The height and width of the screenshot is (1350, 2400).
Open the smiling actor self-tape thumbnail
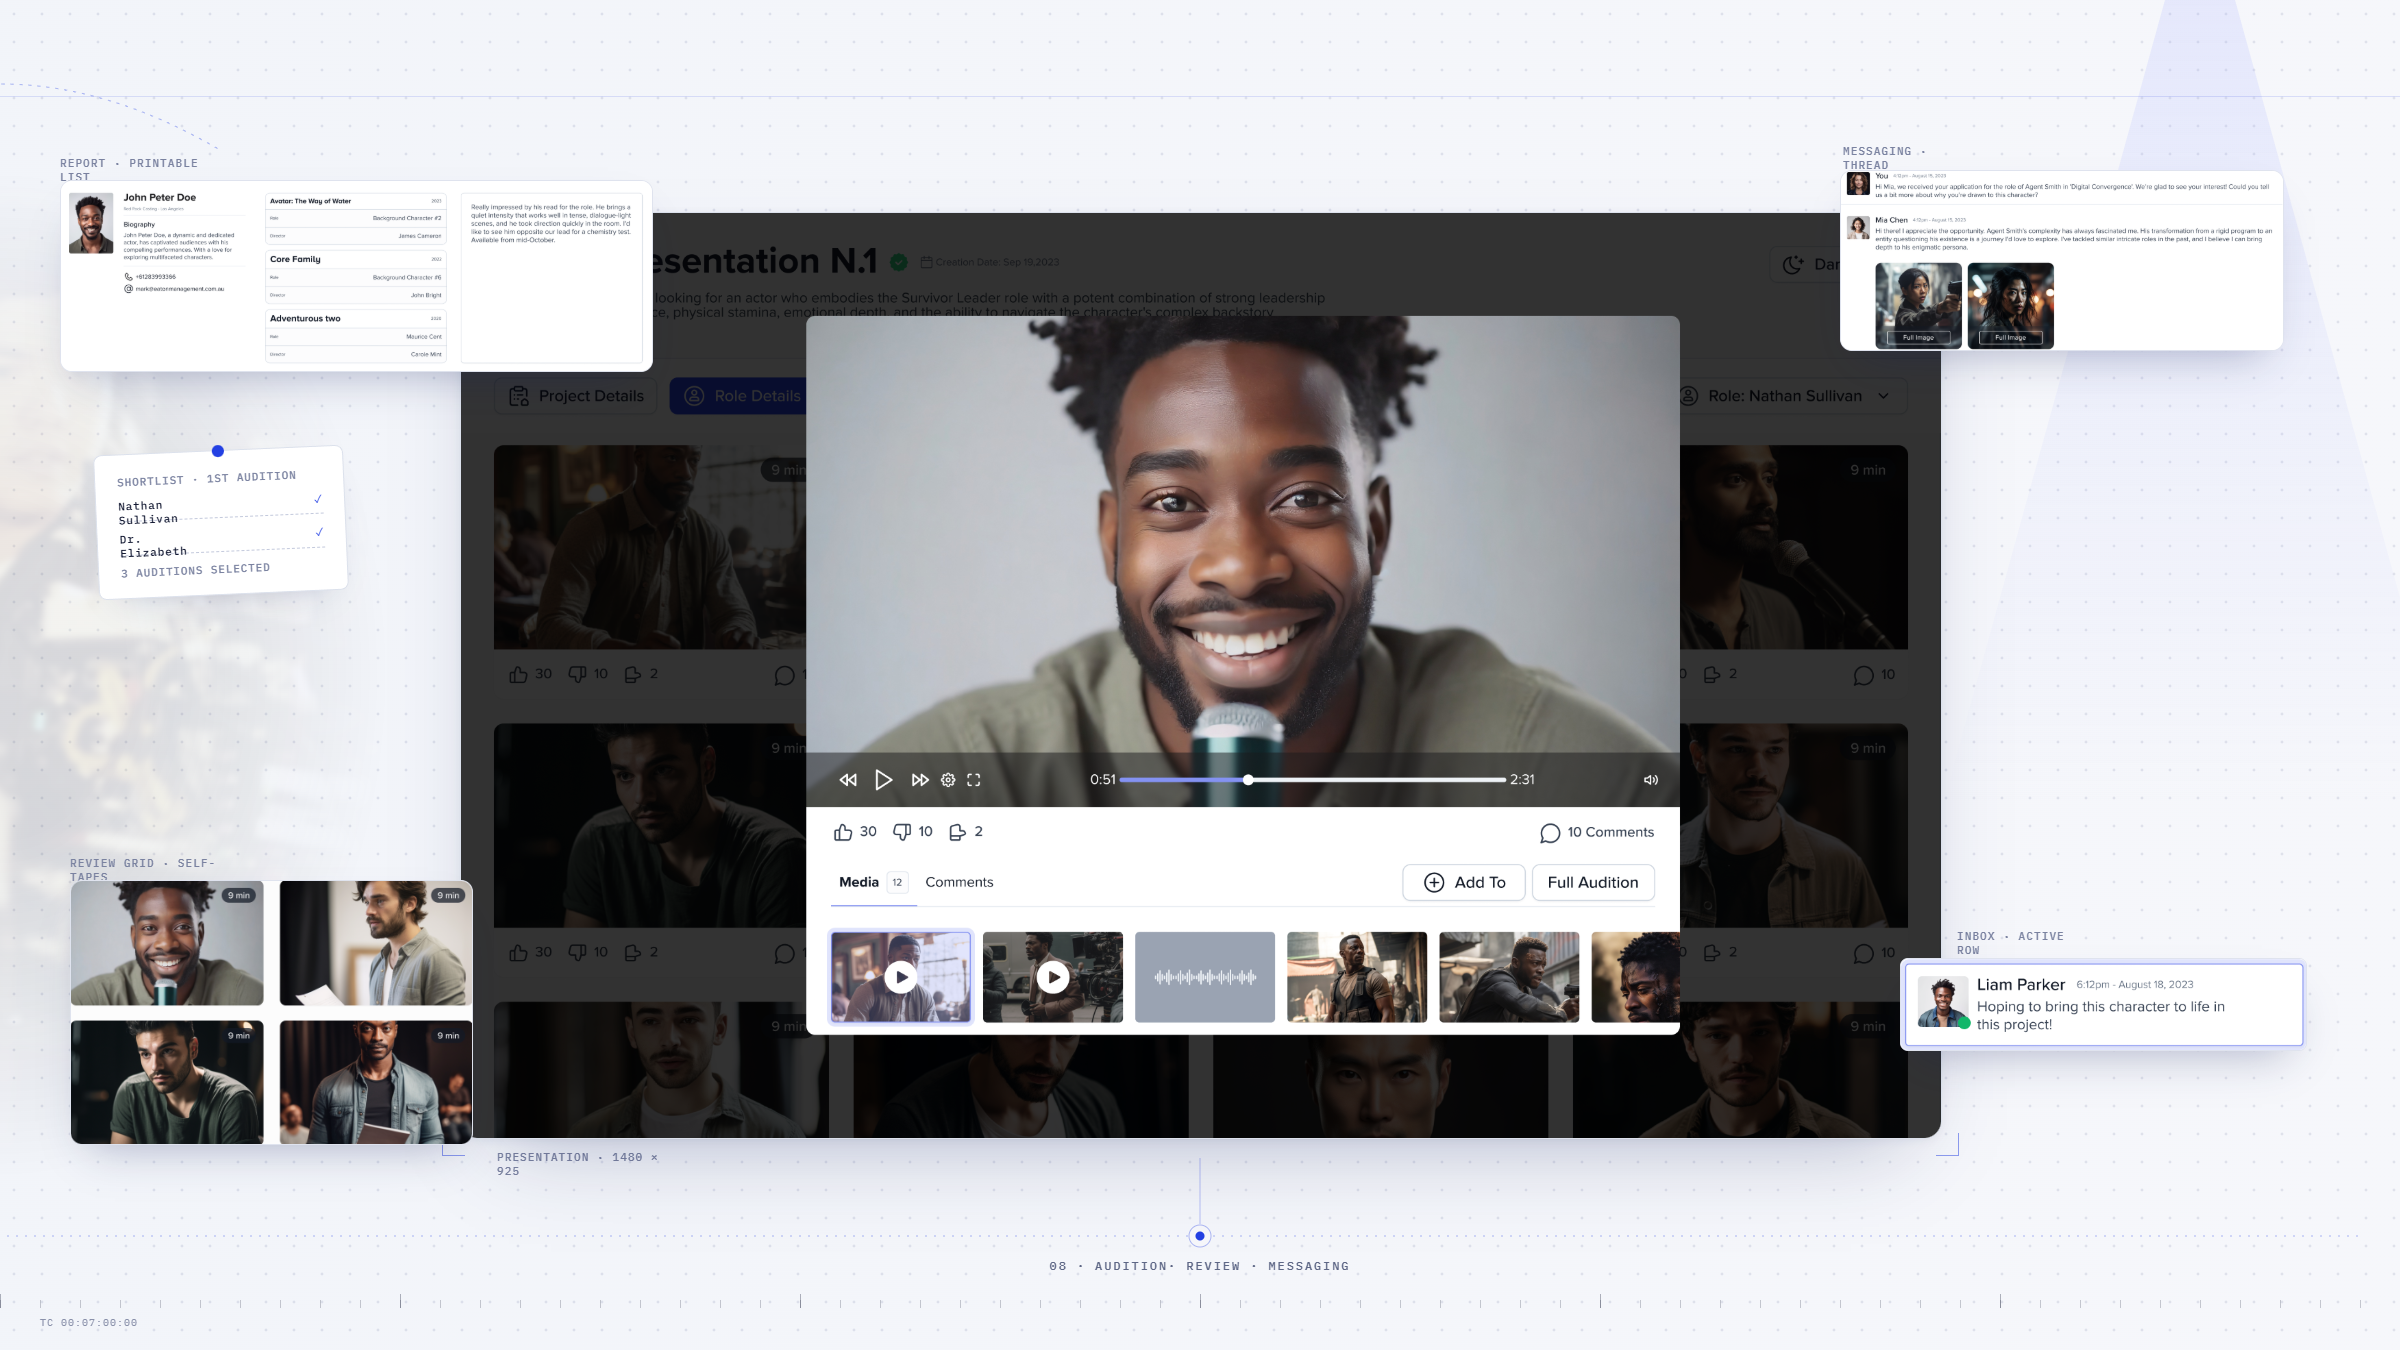(x=167, y=943)
